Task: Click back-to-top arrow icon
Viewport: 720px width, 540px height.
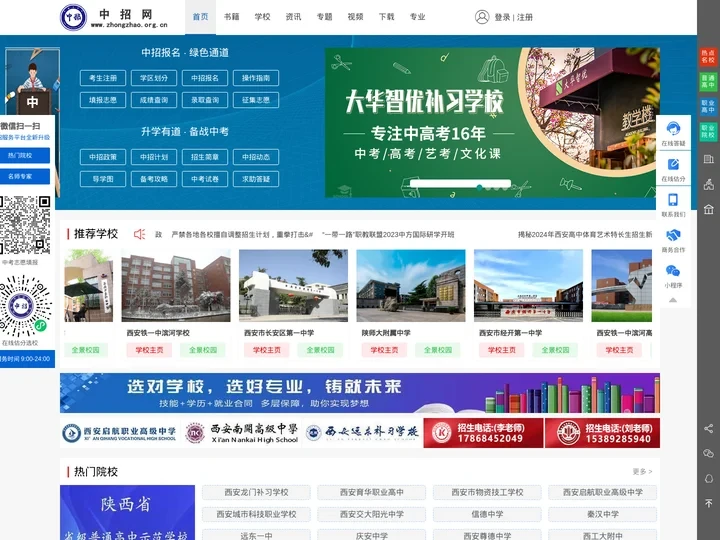Action: pyautogui.click(x=709, y=503)
